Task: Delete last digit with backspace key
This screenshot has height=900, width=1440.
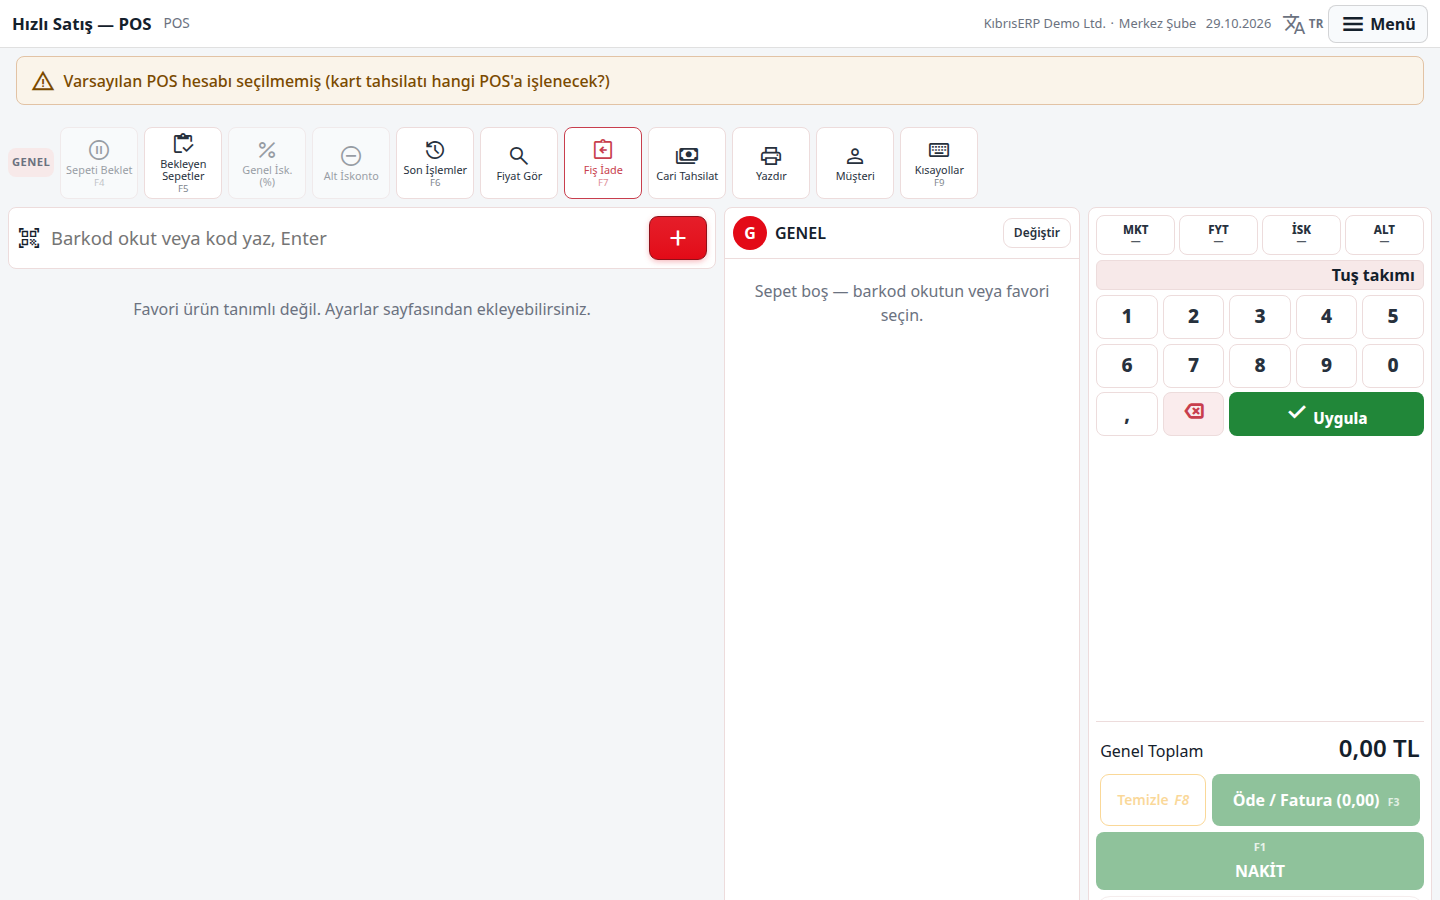Action: tap(1193, 414)
